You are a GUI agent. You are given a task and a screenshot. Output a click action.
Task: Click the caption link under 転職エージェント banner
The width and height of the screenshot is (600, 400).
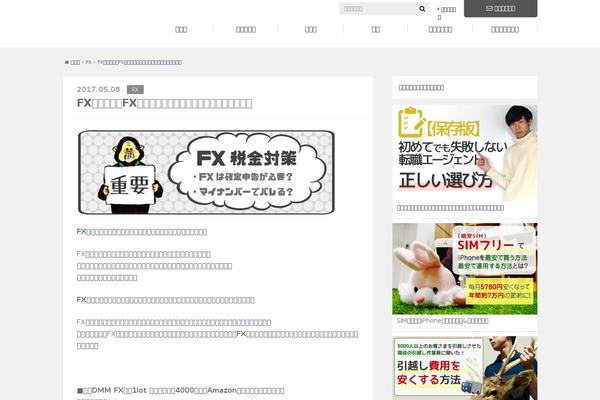point(450,208)
